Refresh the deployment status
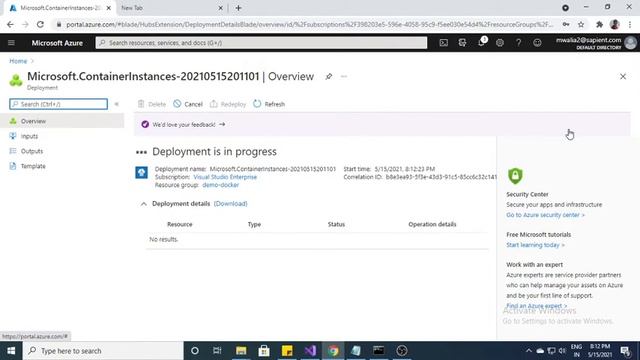This screenshot has height=360, width=640. [269, 104]
